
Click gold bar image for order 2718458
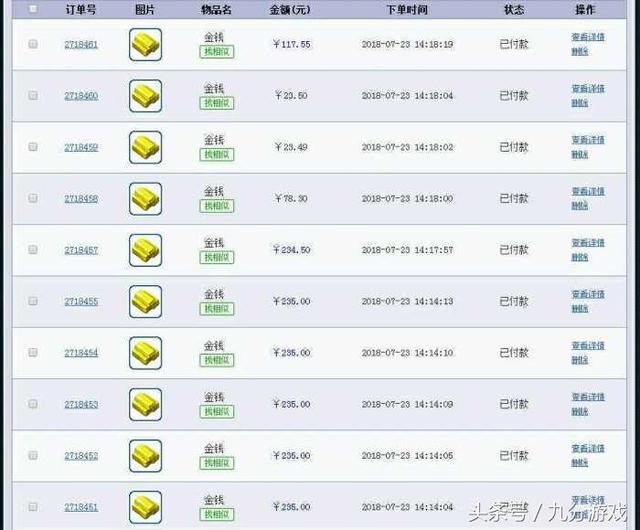click(145, 199)
